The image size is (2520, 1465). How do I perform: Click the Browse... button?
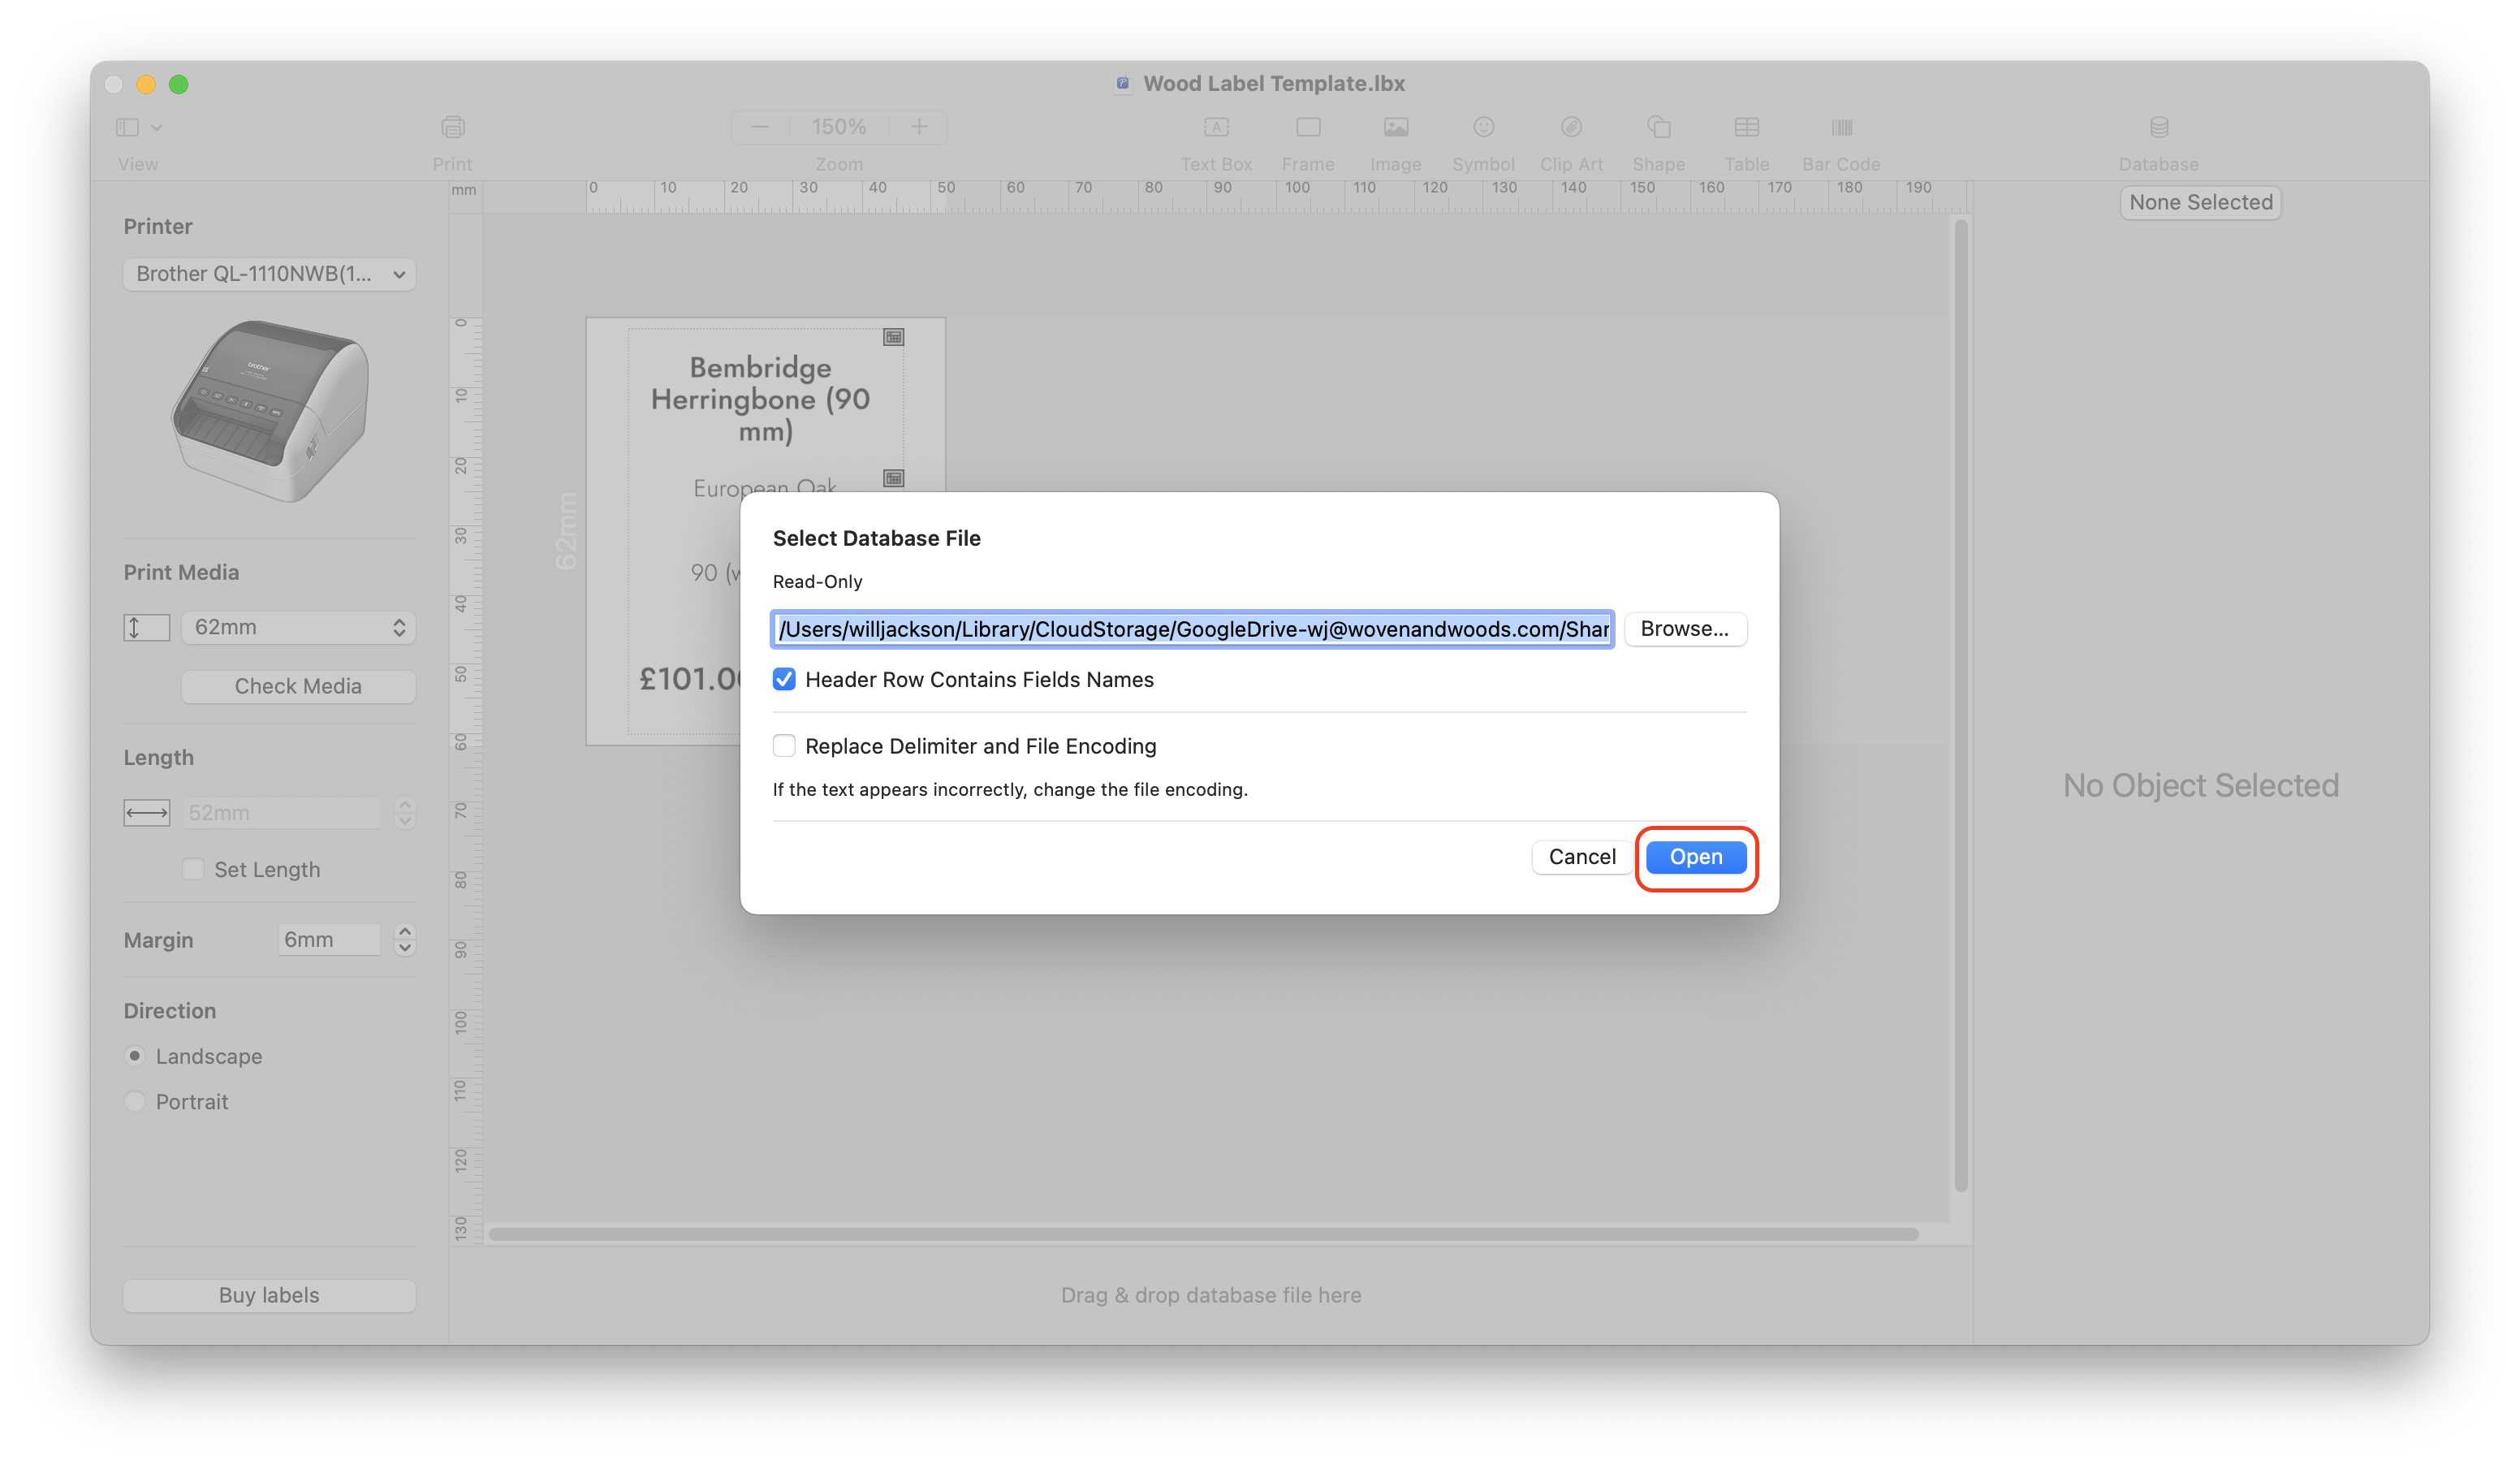pyautogui.click(x=1684, y=629)
